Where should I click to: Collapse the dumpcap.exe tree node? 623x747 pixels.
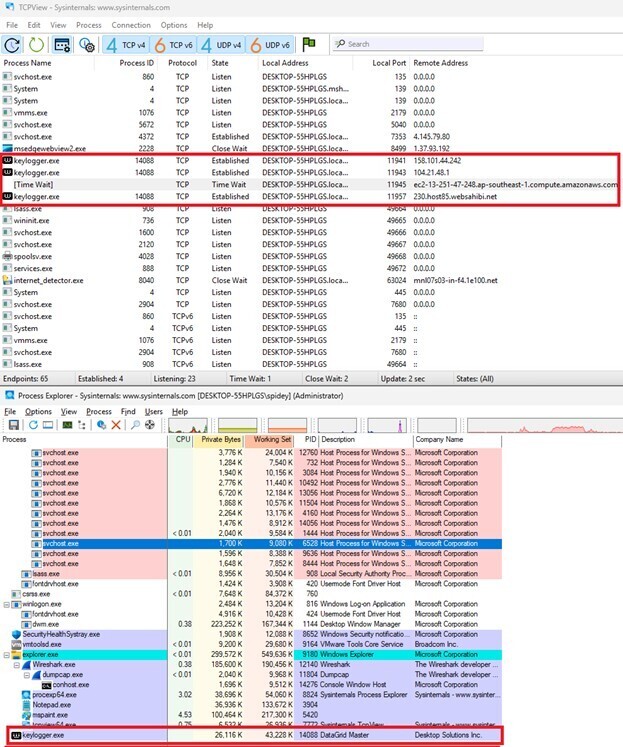[x=27, y=675]
